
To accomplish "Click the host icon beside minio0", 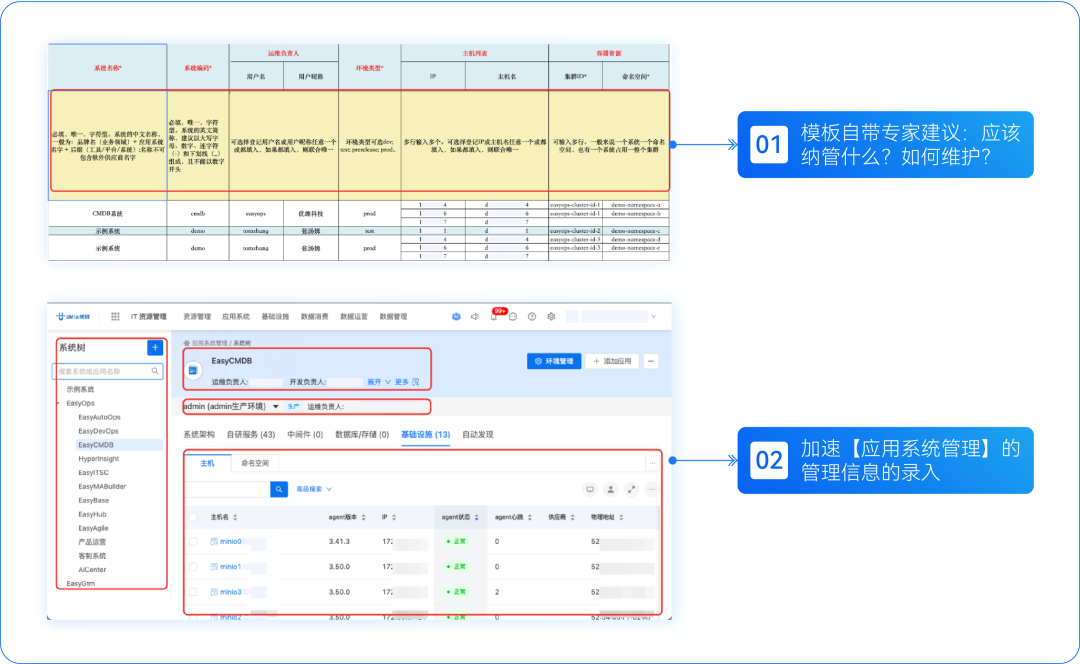I will click(214, 542).
